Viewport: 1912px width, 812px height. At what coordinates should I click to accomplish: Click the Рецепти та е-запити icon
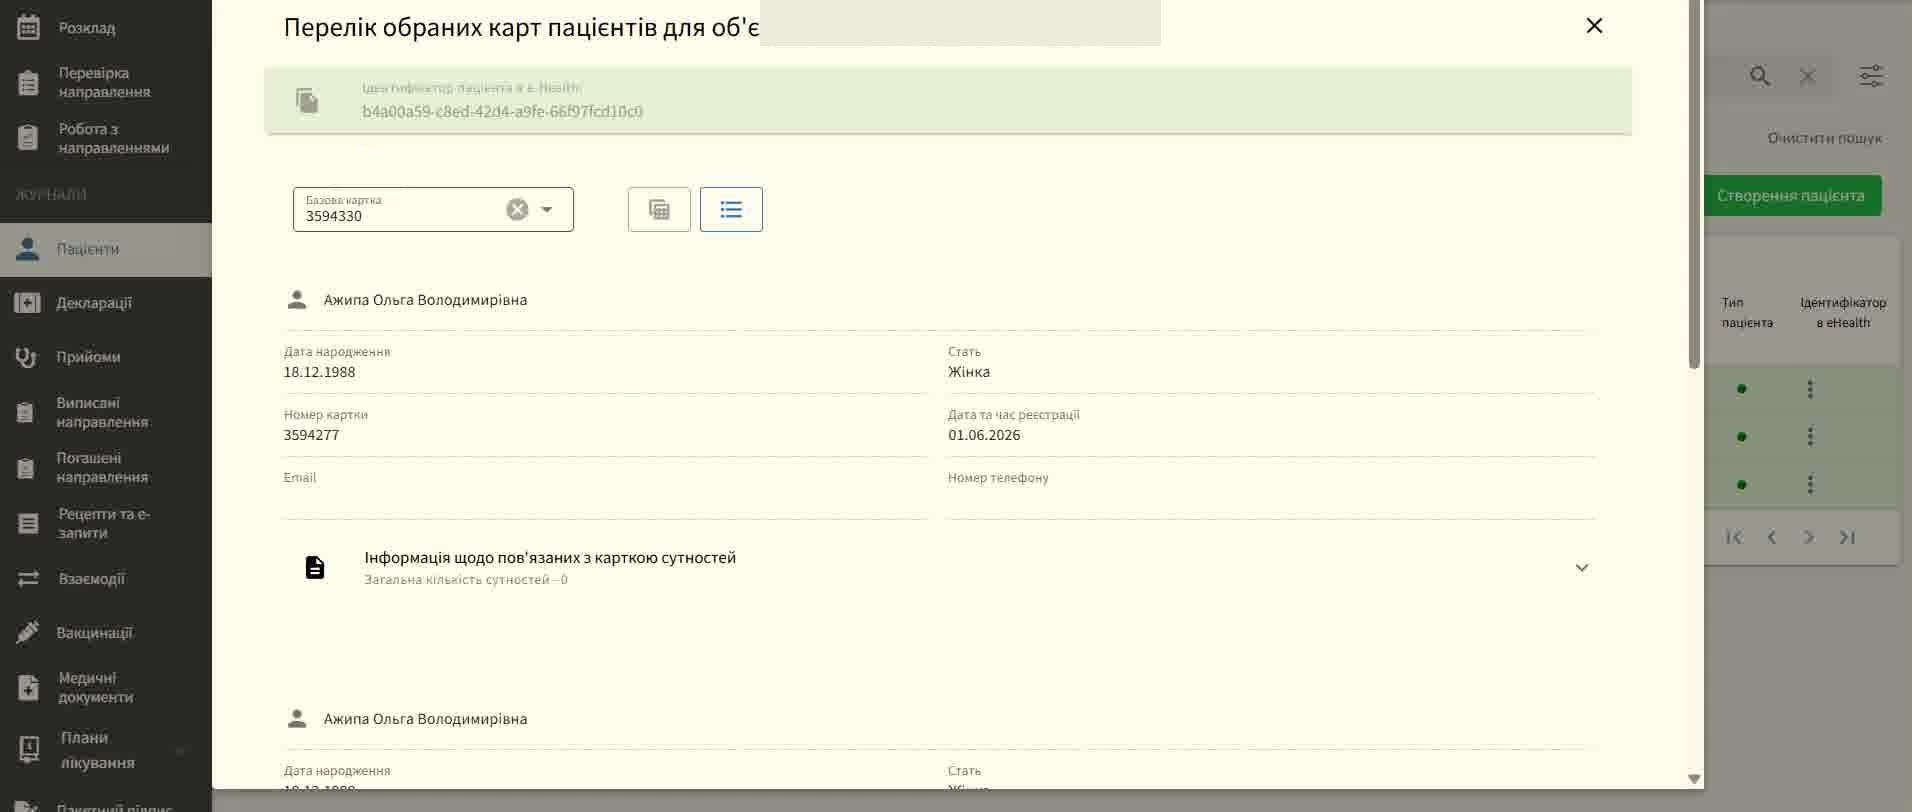click(28, 523)
